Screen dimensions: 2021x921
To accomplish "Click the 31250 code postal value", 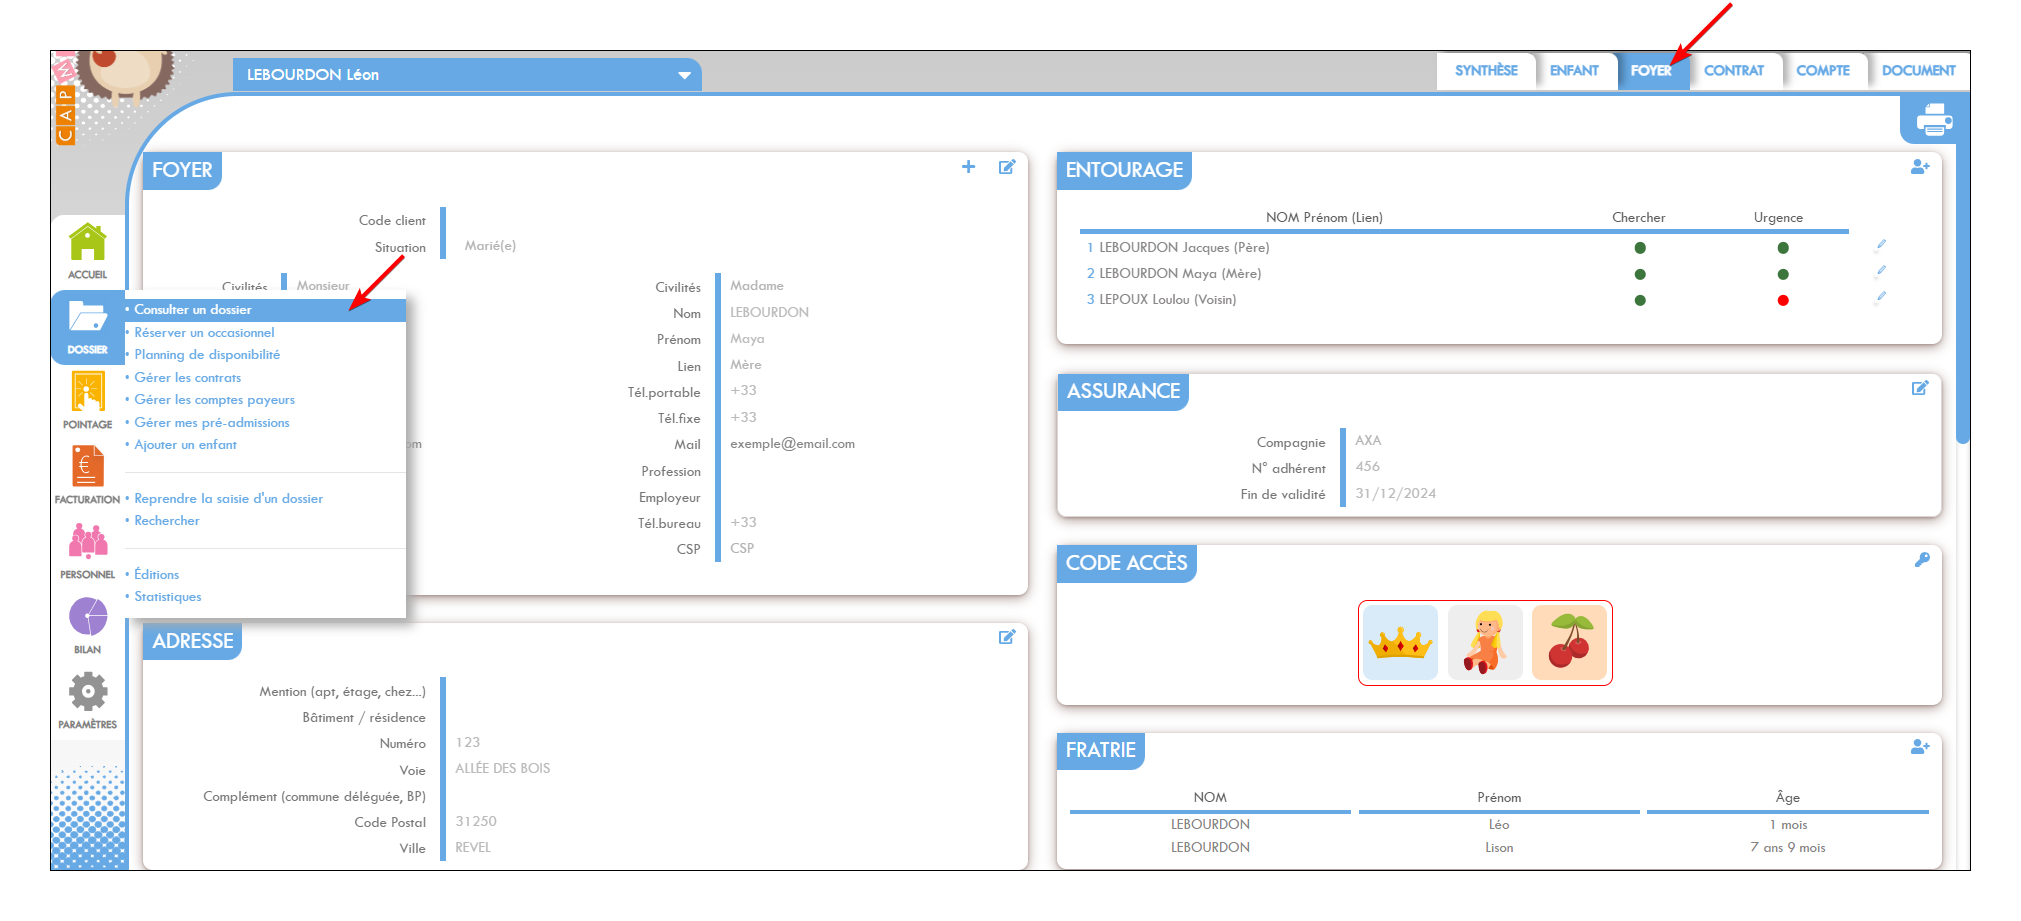I will coord(476,822).
